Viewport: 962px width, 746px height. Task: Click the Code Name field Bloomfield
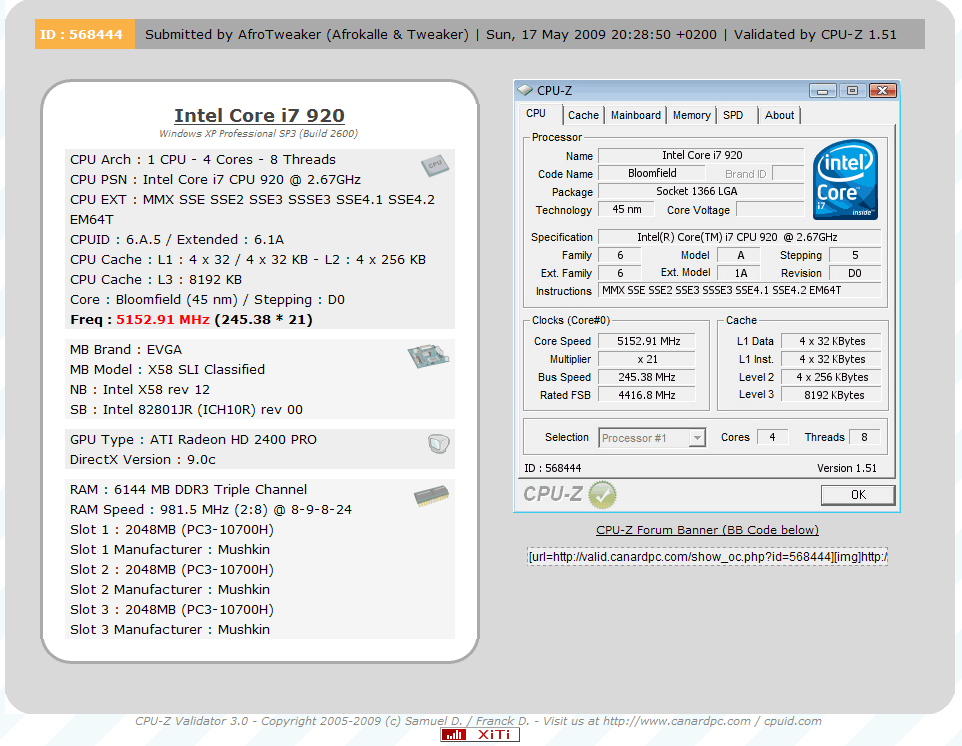tap(652, 174)
